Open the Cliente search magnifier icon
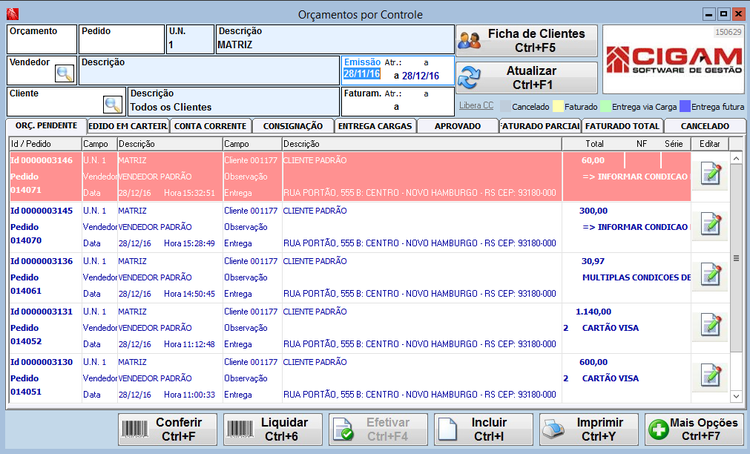This screenshot has width=750, height=454. tap(112, 104)
